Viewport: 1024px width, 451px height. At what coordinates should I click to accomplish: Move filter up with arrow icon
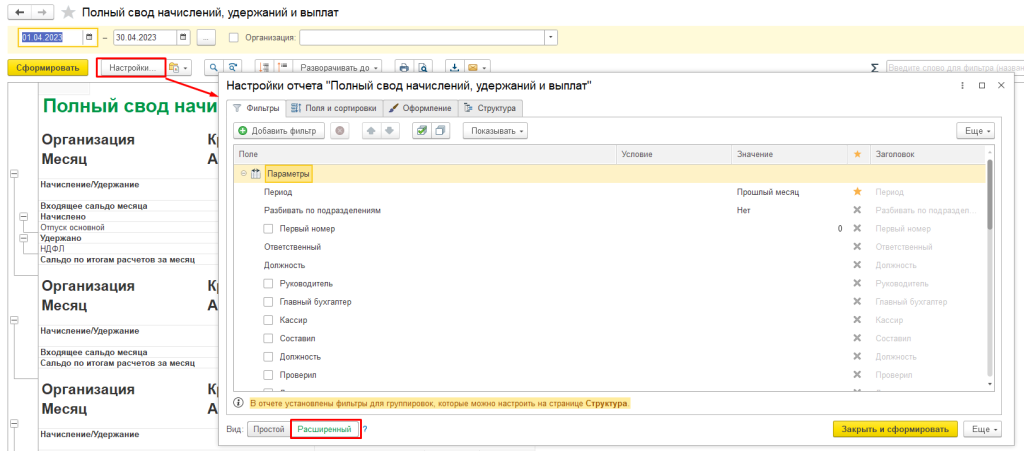click(371, 131)
